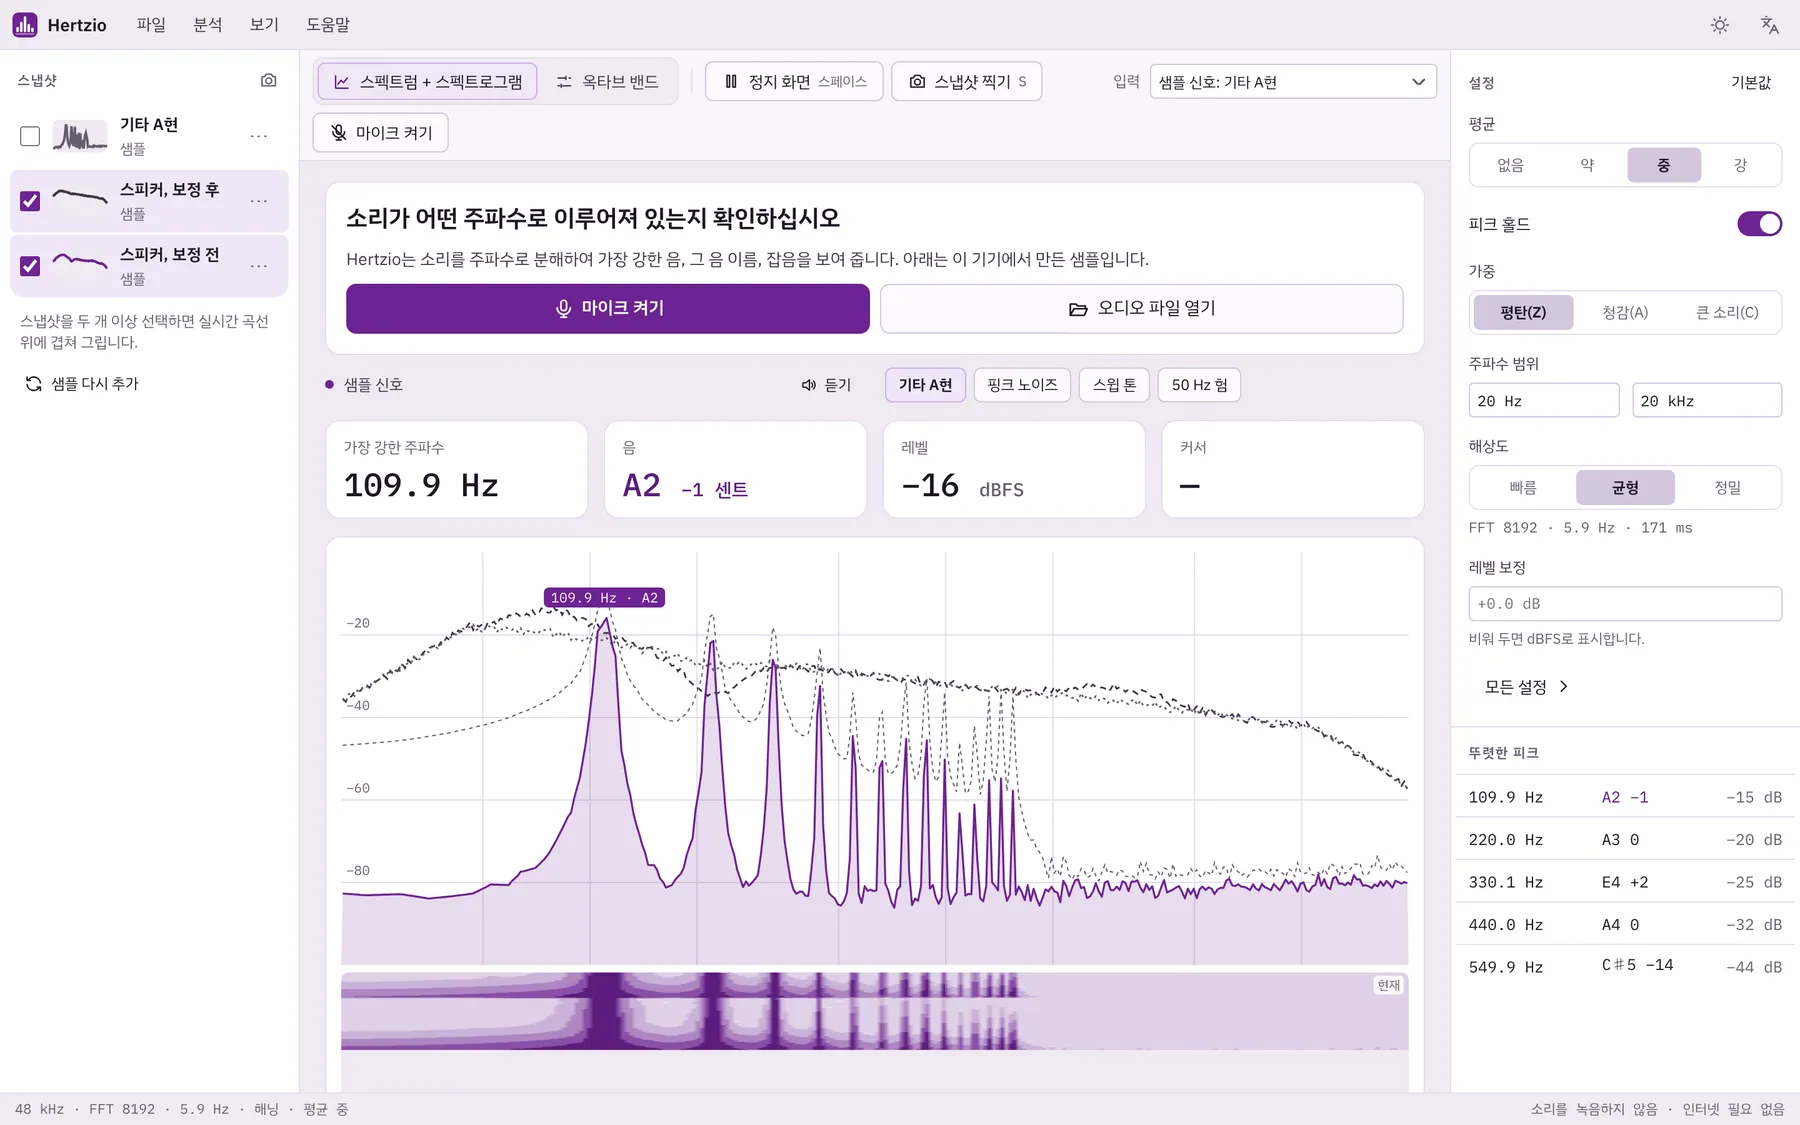
Task: Turn off the 피크 홀드 switch
Action: click(1759, 224)
